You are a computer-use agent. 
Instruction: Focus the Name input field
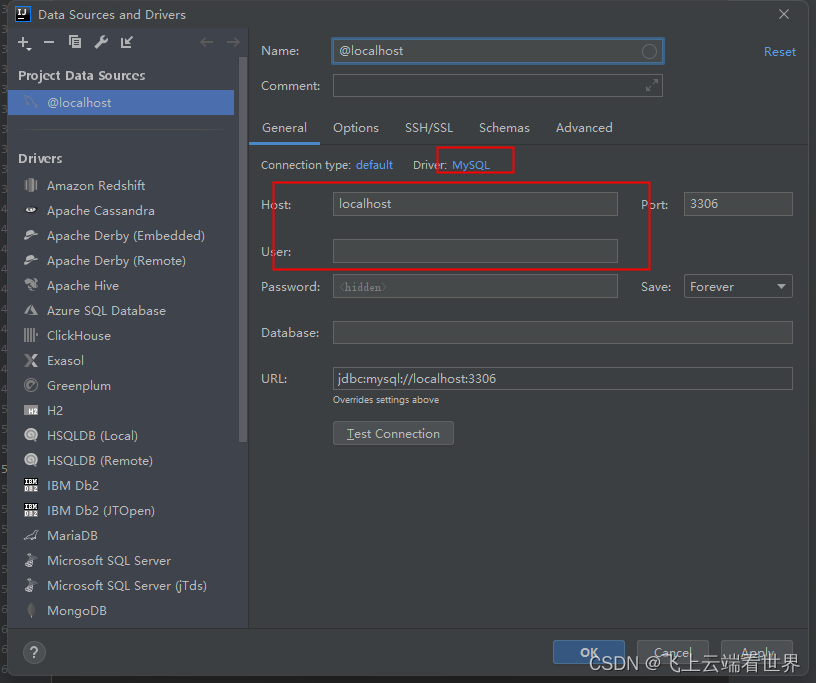(x=498, y=51)
